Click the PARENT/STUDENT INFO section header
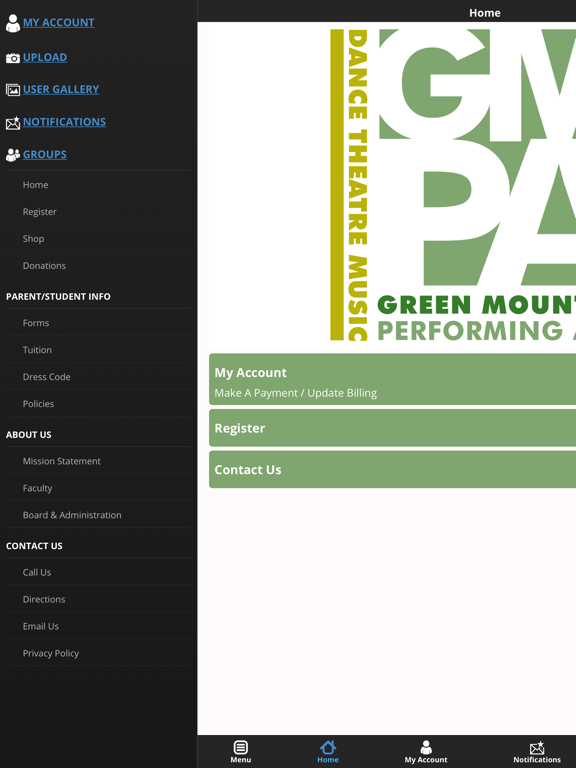Viewport: 576px width, 768px height. click(x=58, y=296)
